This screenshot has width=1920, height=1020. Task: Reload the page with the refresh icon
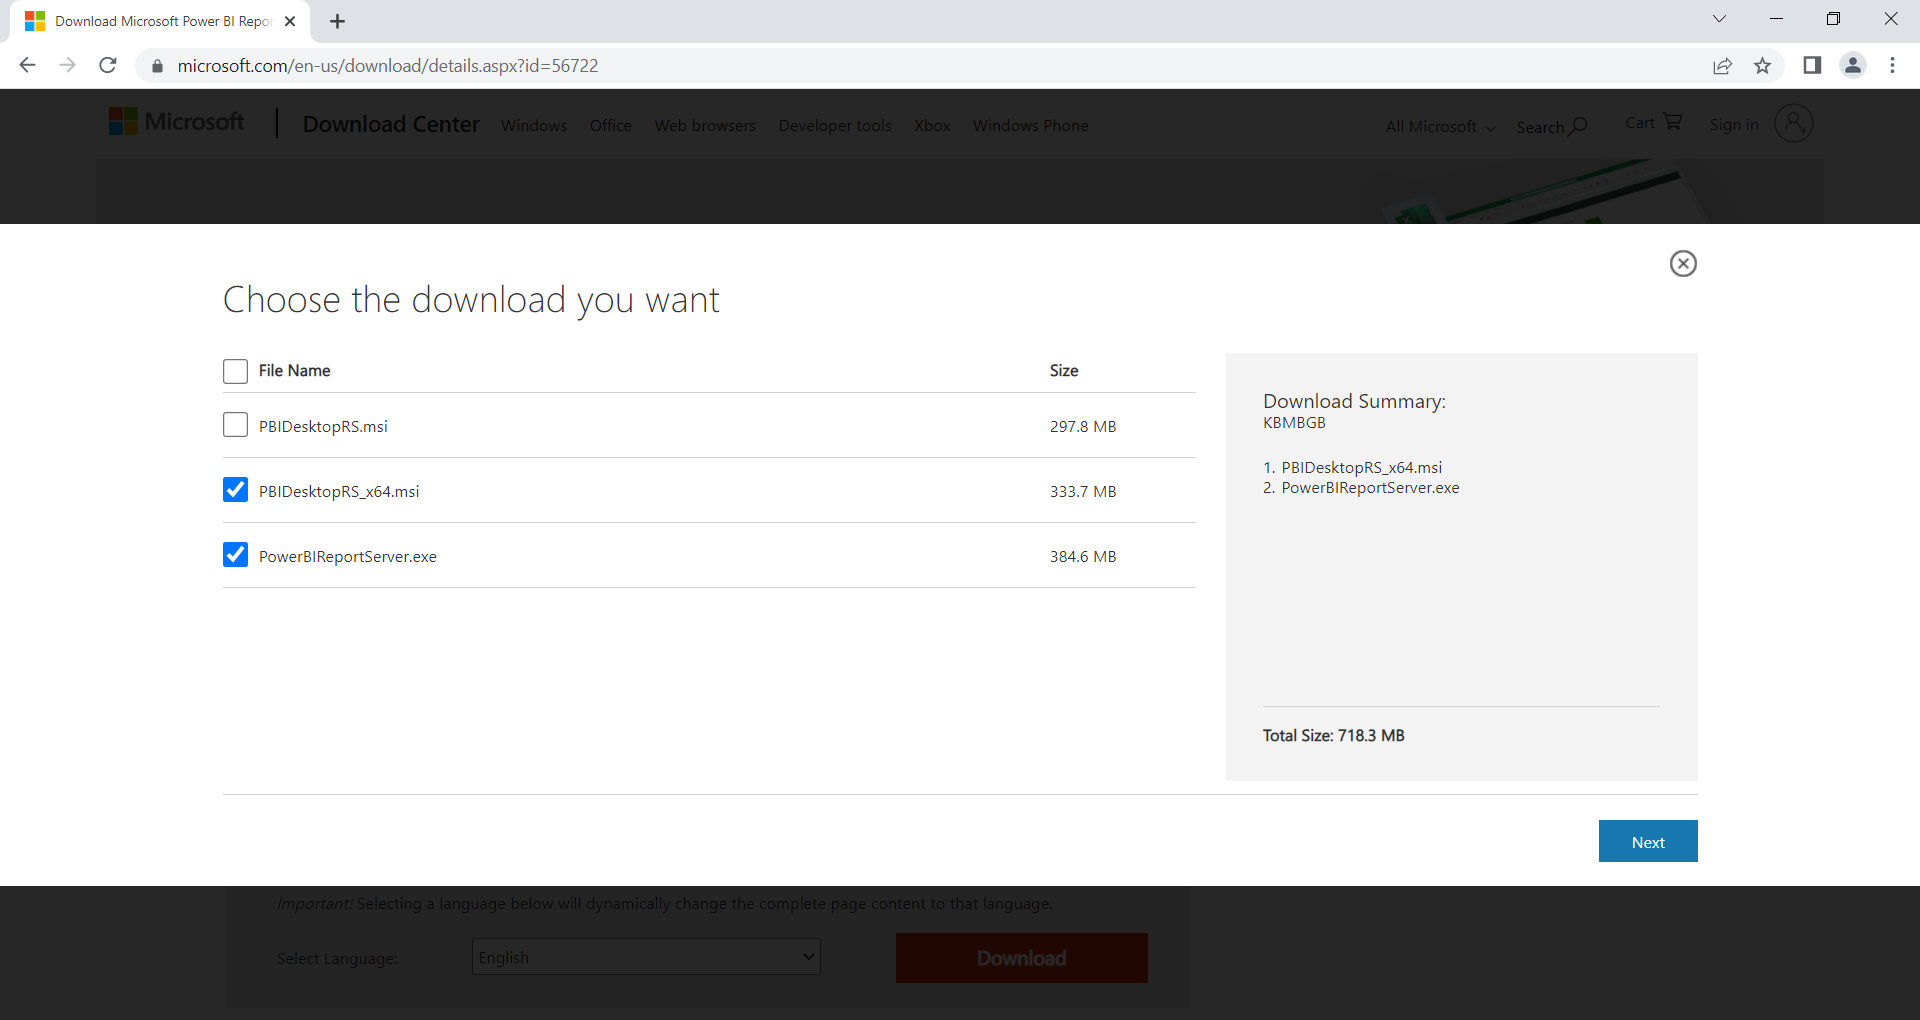coord(108,65)
